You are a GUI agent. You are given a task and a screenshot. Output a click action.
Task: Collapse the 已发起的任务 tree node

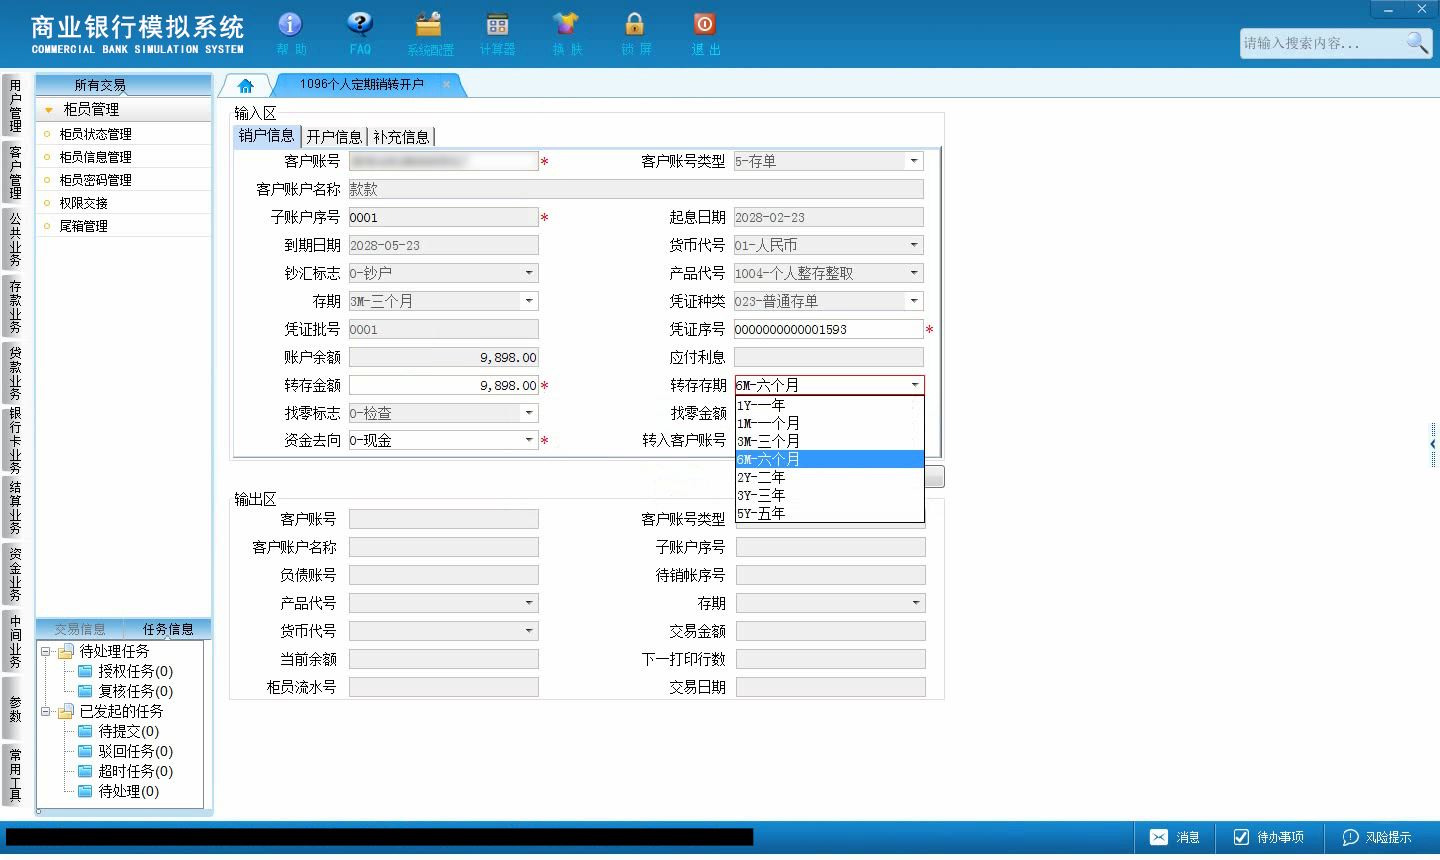[46, 711]
